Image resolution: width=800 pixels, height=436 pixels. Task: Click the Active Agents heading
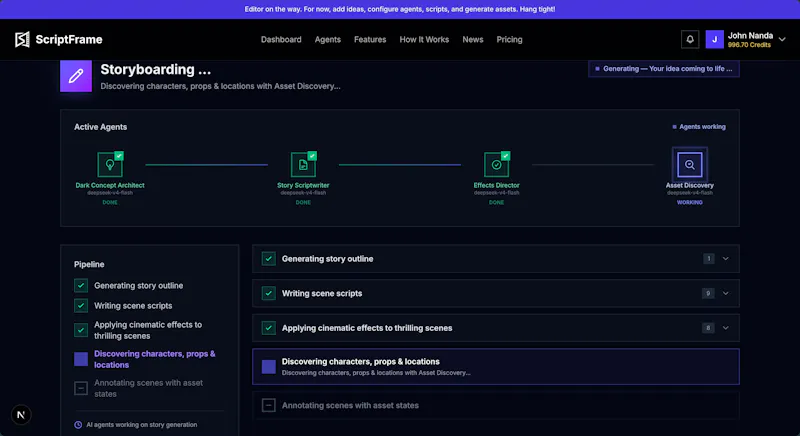pyautogui.click(x=101, y=127)
